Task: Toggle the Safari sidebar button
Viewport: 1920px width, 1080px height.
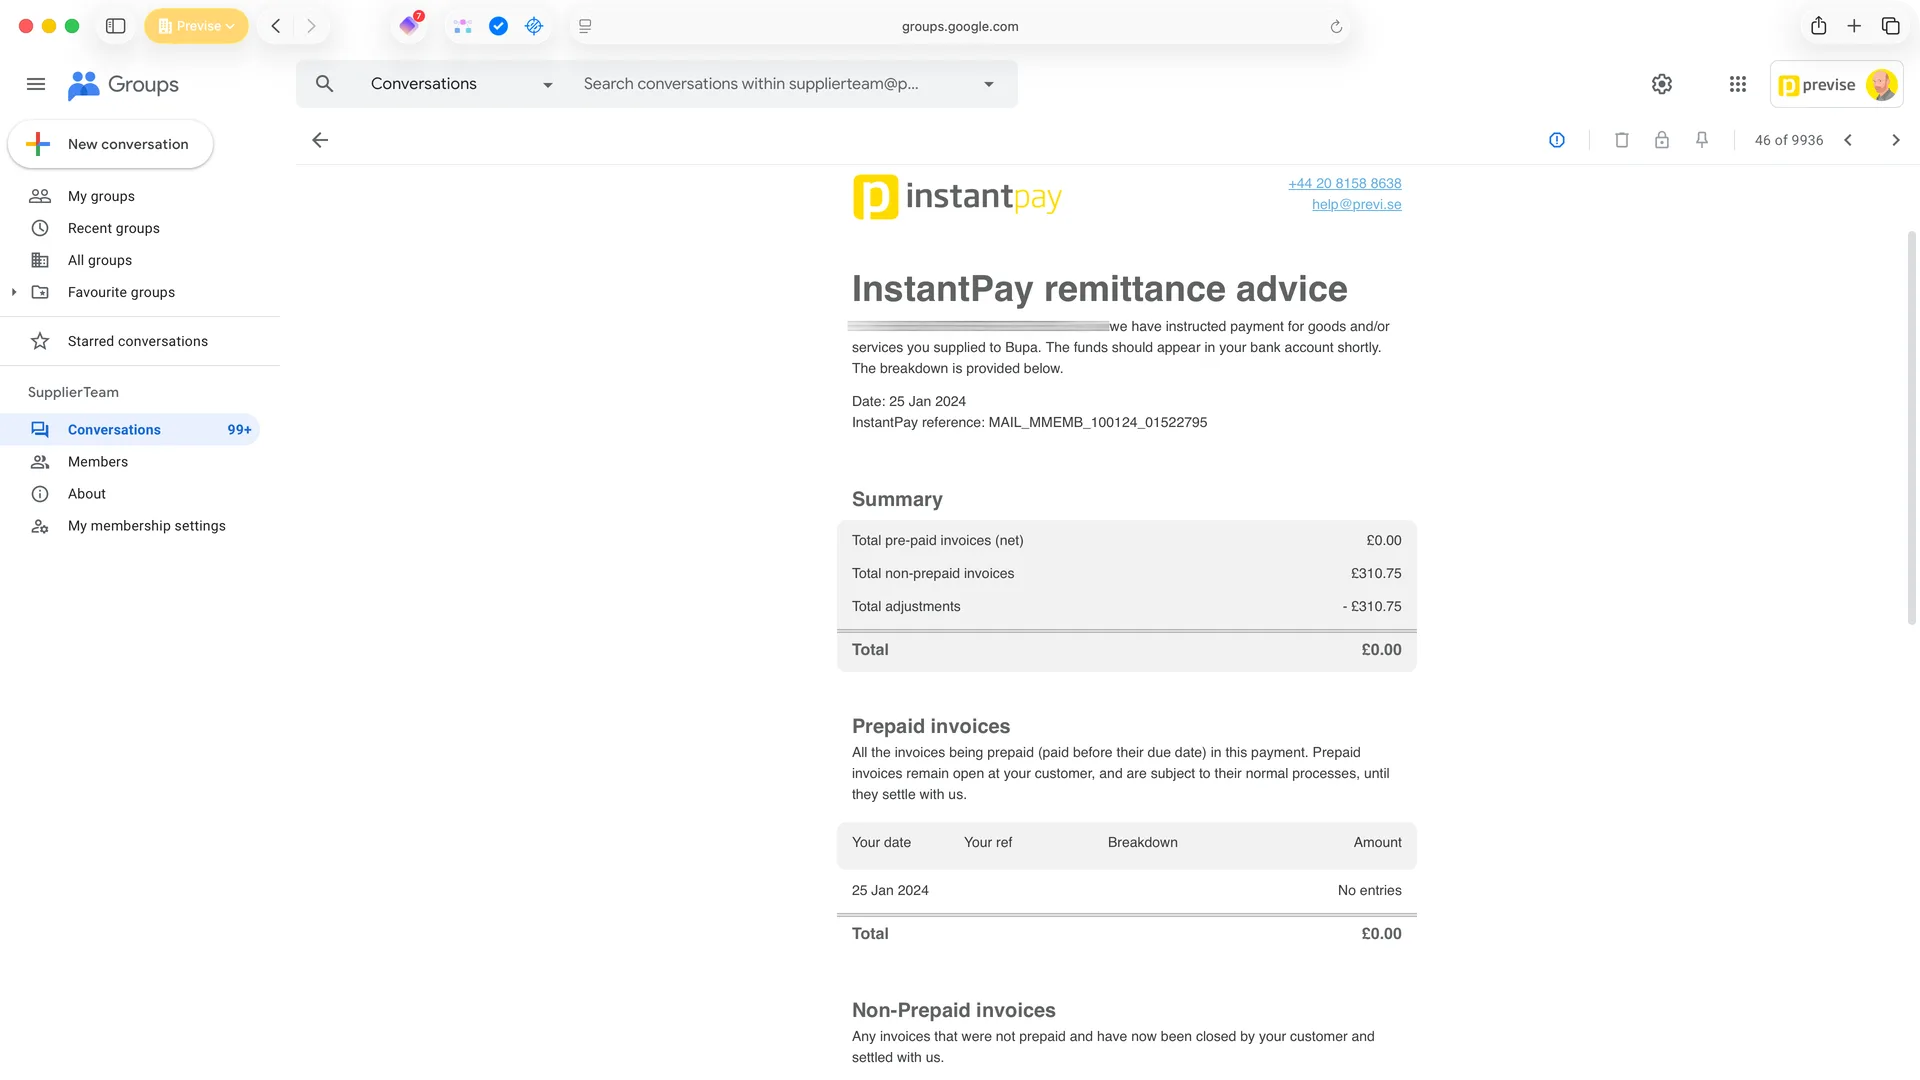Action: (116, 26)
